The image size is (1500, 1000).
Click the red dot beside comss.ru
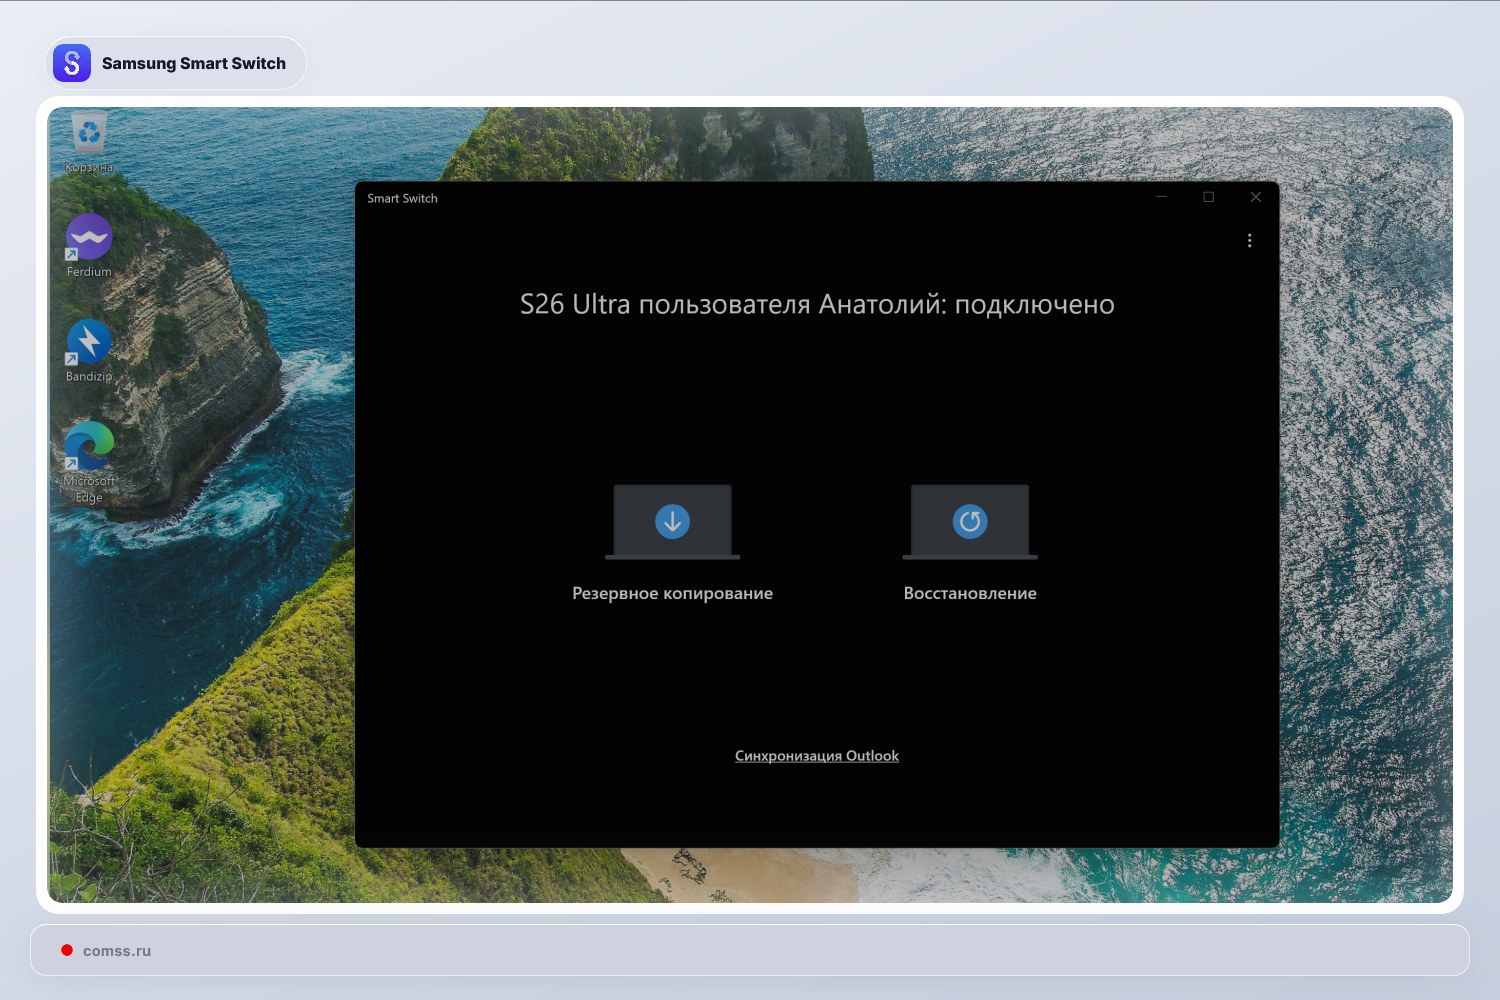[67, 950]
